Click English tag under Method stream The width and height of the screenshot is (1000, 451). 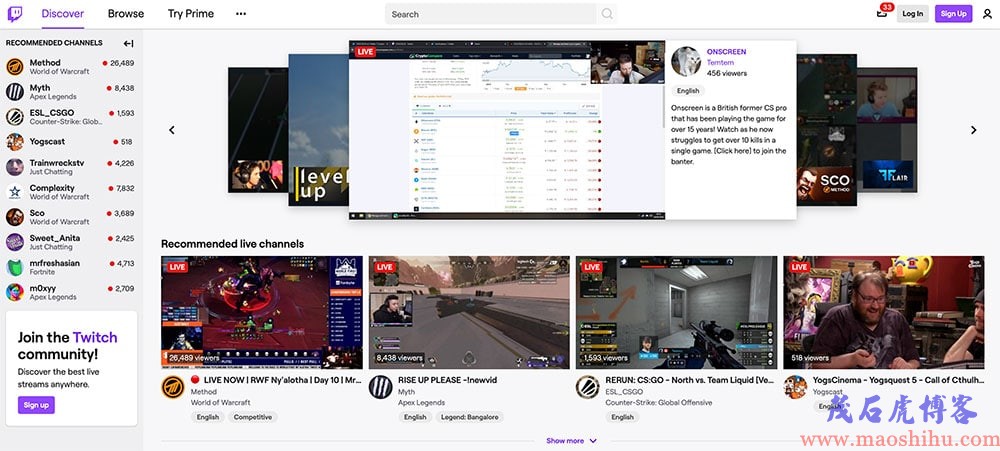pyautogui.click(x=208, y=417)
